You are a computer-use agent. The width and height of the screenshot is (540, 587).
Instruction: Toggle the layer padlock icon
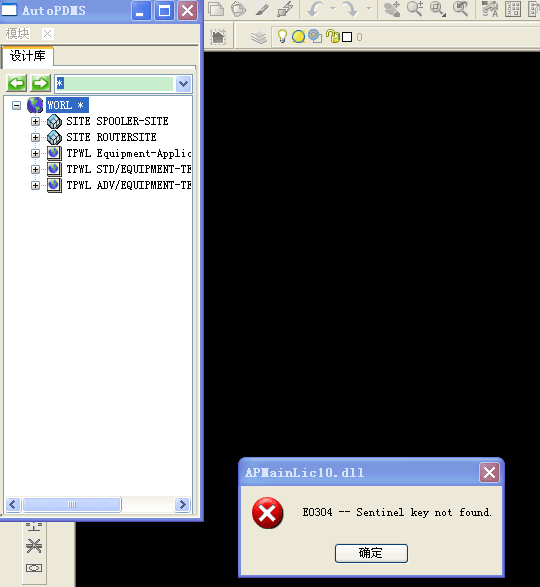tap(332, 36)
